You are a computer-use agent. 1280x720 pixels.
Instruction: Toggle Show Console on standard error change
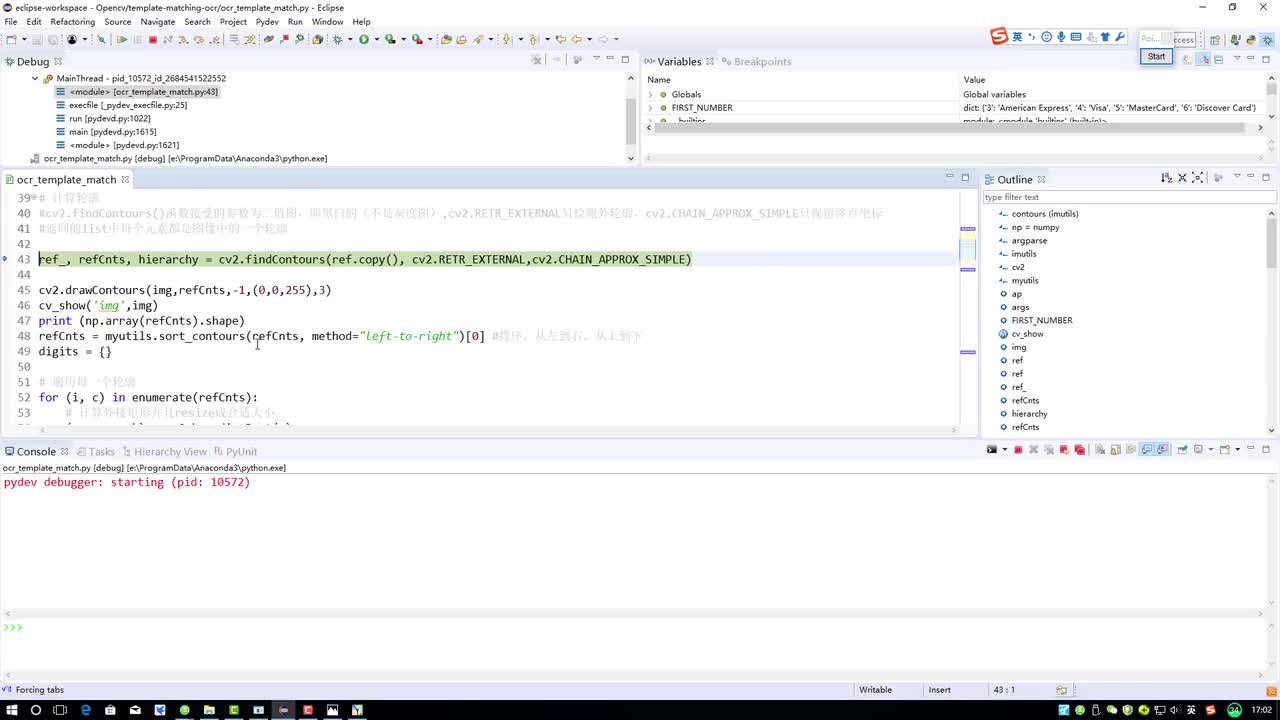1163,450
